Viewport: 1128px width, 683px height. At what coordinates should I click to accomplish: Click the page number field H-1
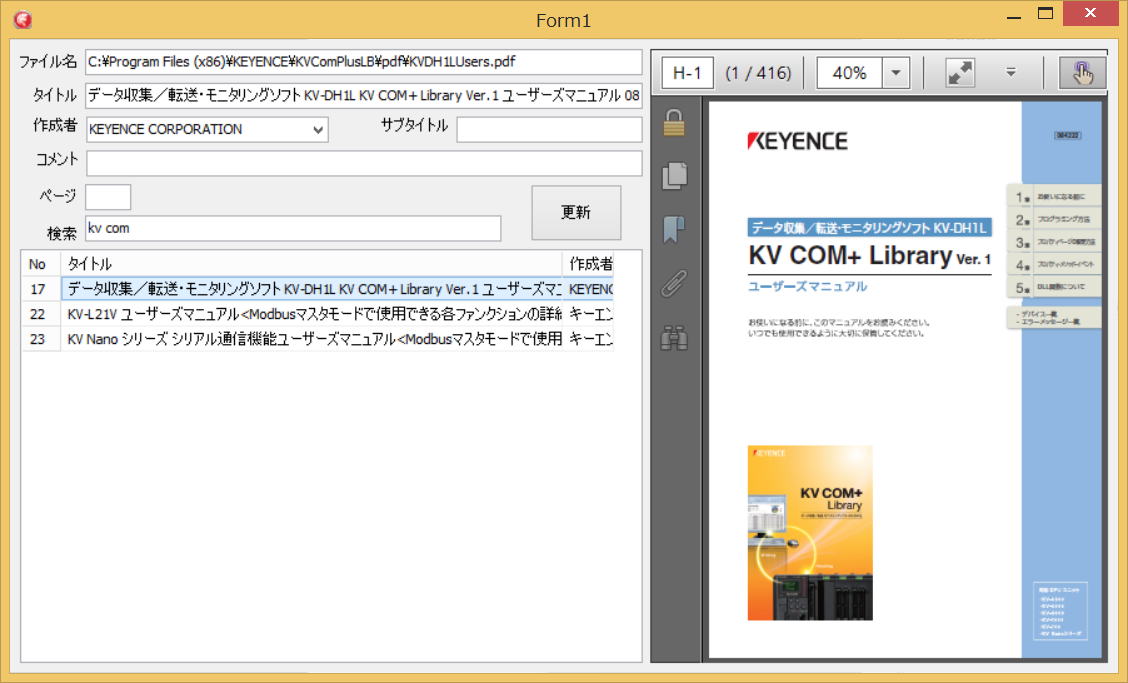pos(687,73)
